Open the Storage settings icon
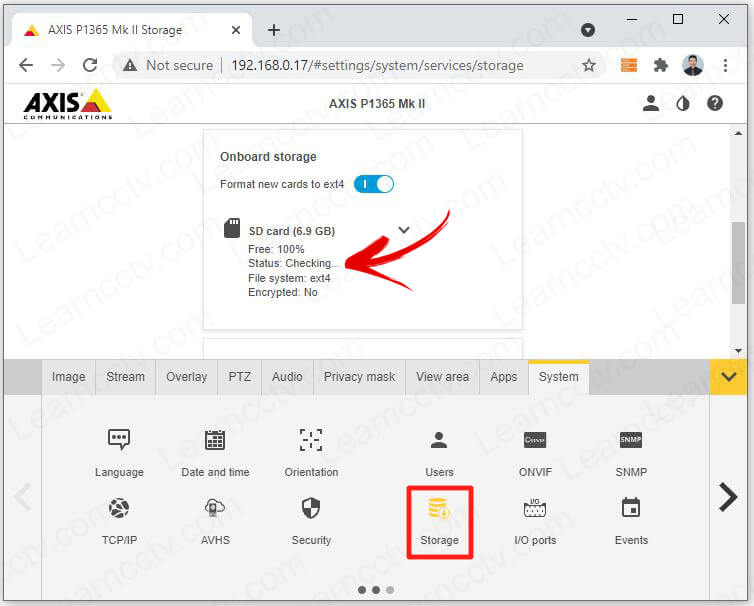The image size is (754, 606). (439, 511)
